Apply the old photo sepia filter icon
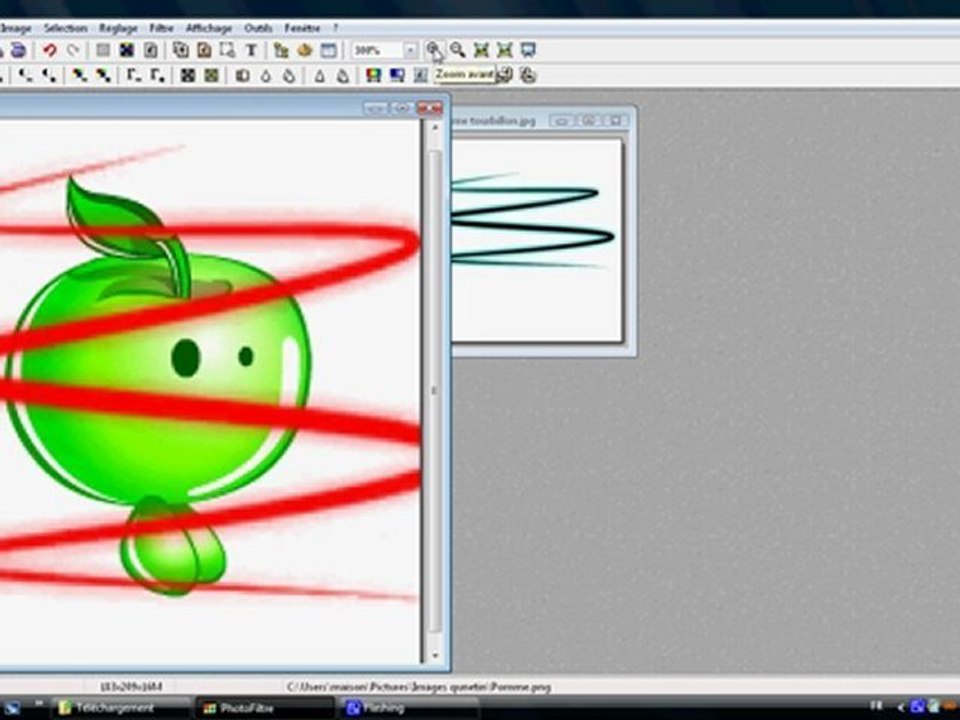 212,75
